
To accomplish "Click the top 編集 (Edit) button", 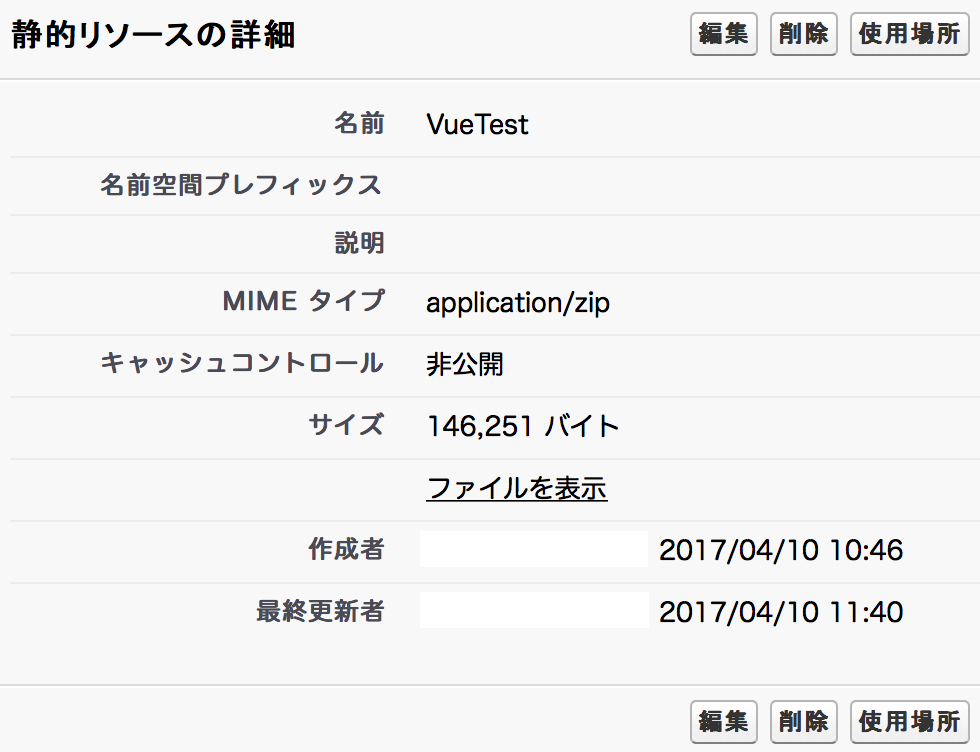I will point(724,34).
